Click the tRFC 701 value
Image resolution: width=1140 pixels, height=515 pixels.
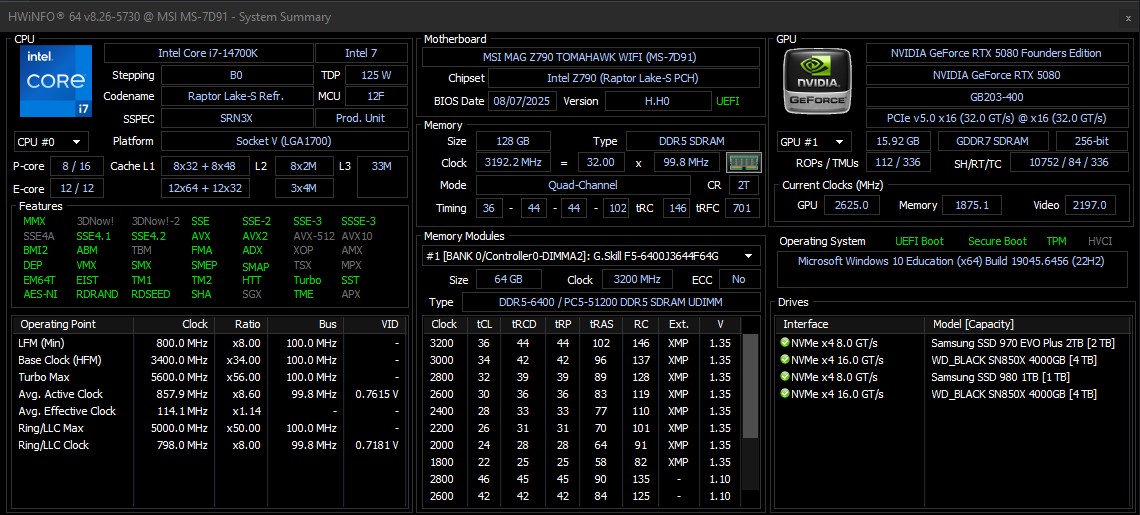point(742,209)
